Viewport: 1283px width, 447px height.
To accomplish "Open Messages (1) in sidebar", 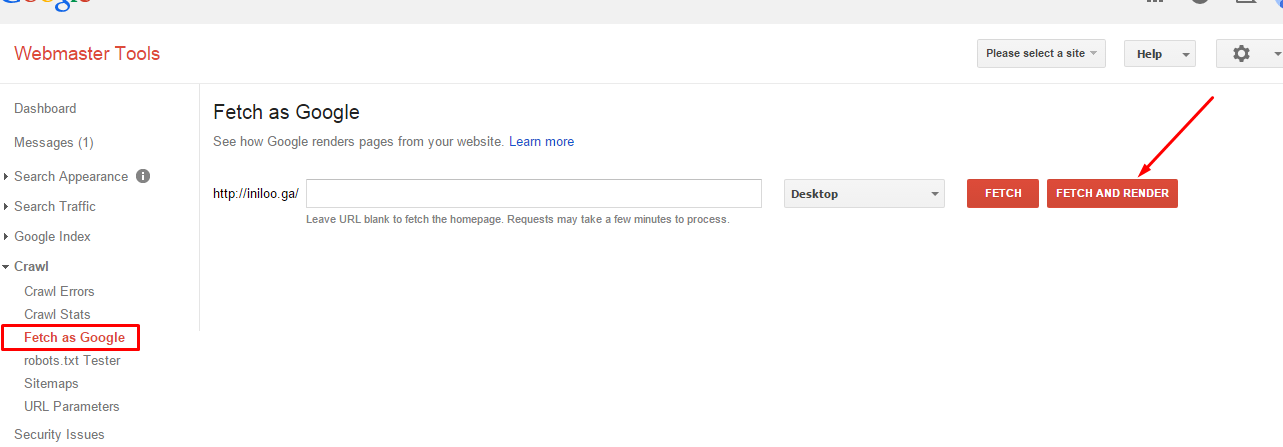I will 53,143.
